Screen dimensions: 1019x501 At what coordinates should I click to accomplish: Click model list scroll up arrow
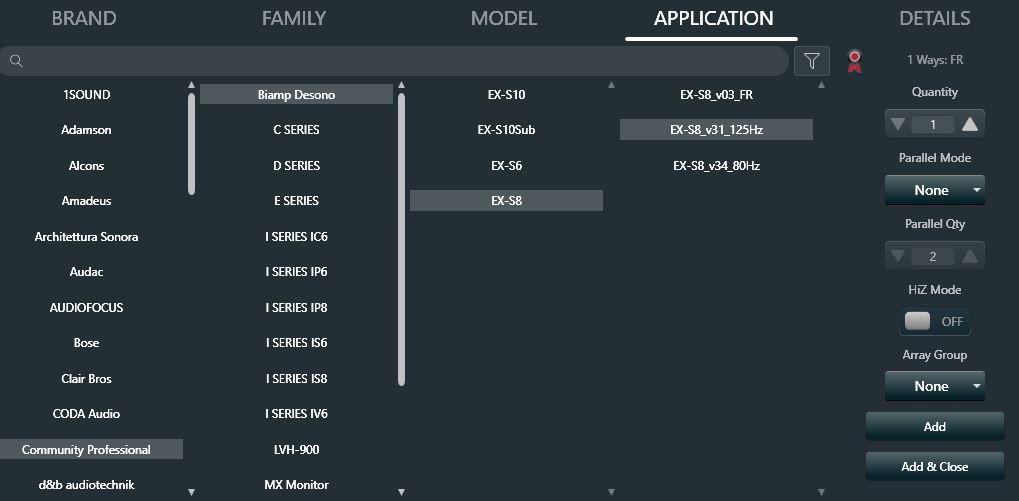[x=611, y=84]
